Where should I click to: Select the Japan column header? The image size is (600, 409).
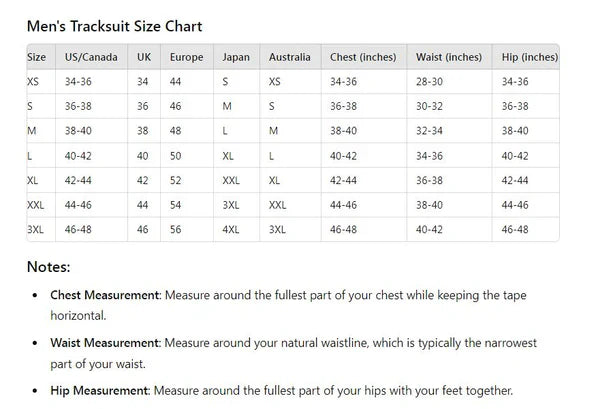point(236,57)
